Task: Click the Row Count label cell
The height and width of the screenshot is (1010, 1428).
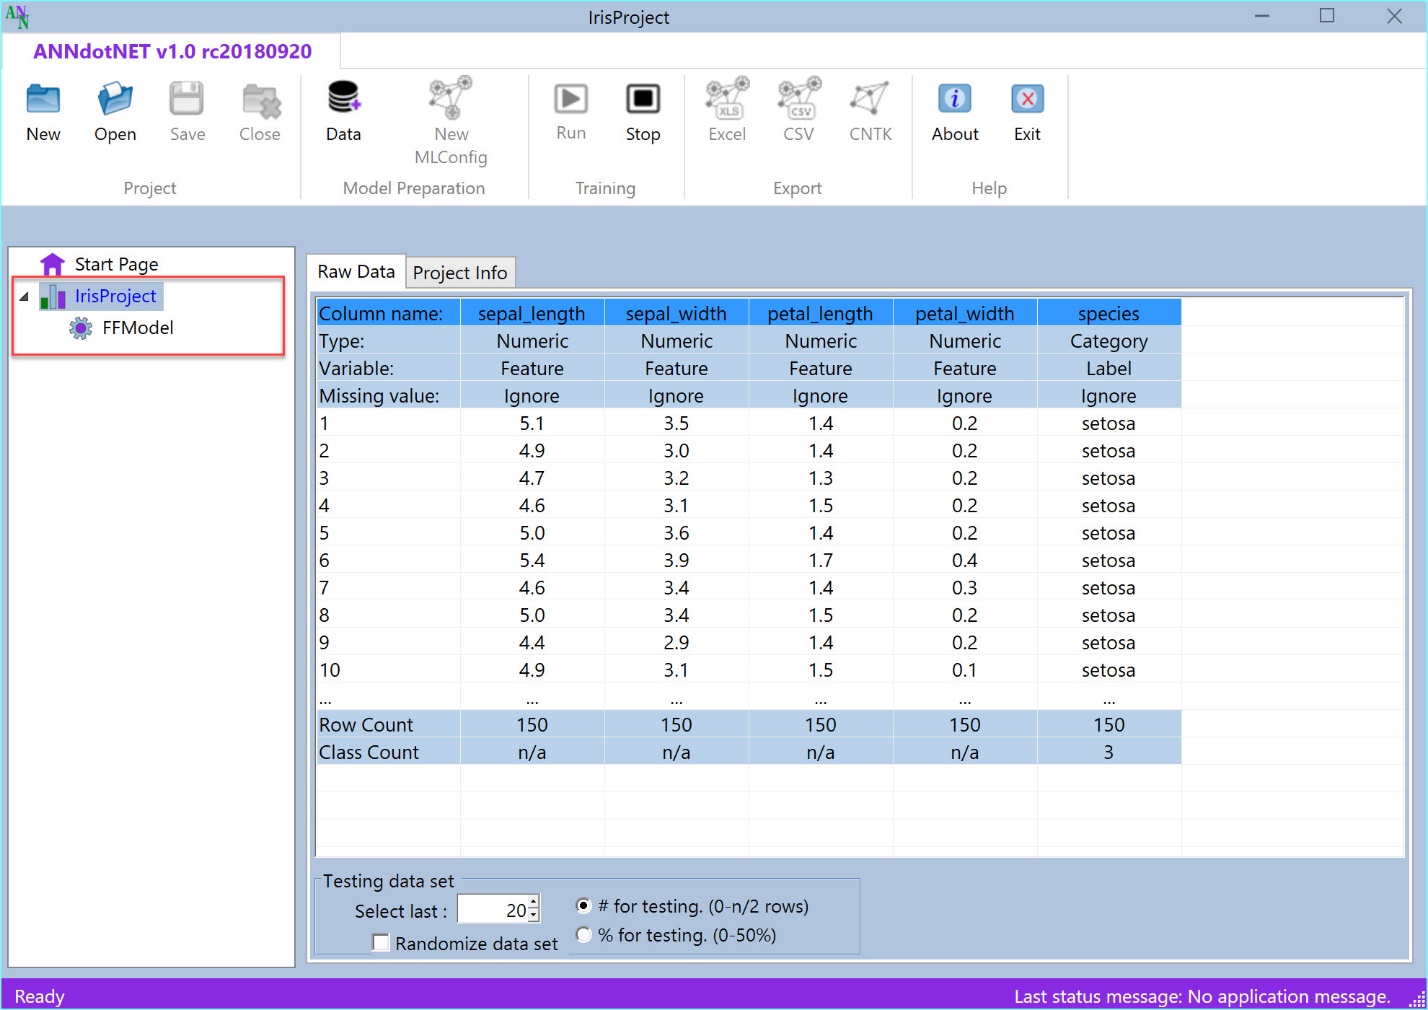Action: click(388, 725)
